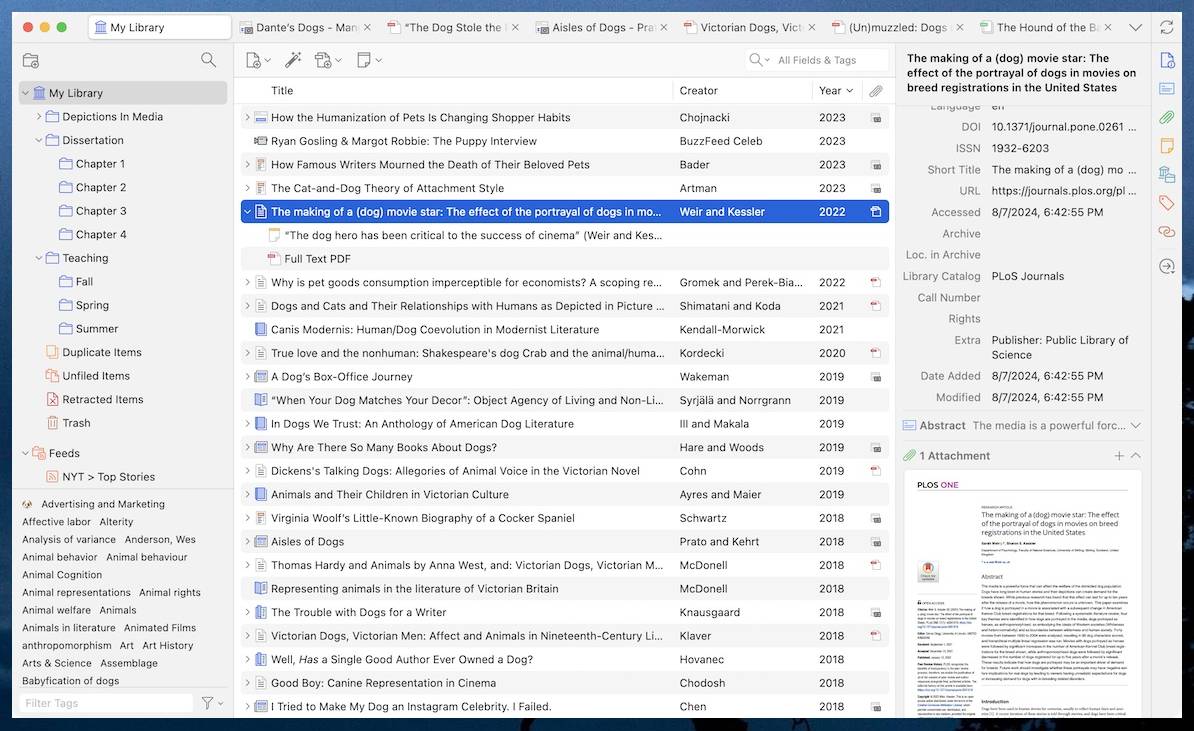Filter by Animal Cognition tag
The height and width of the screenshot is (731, 1194).
[x=62, y=575]
